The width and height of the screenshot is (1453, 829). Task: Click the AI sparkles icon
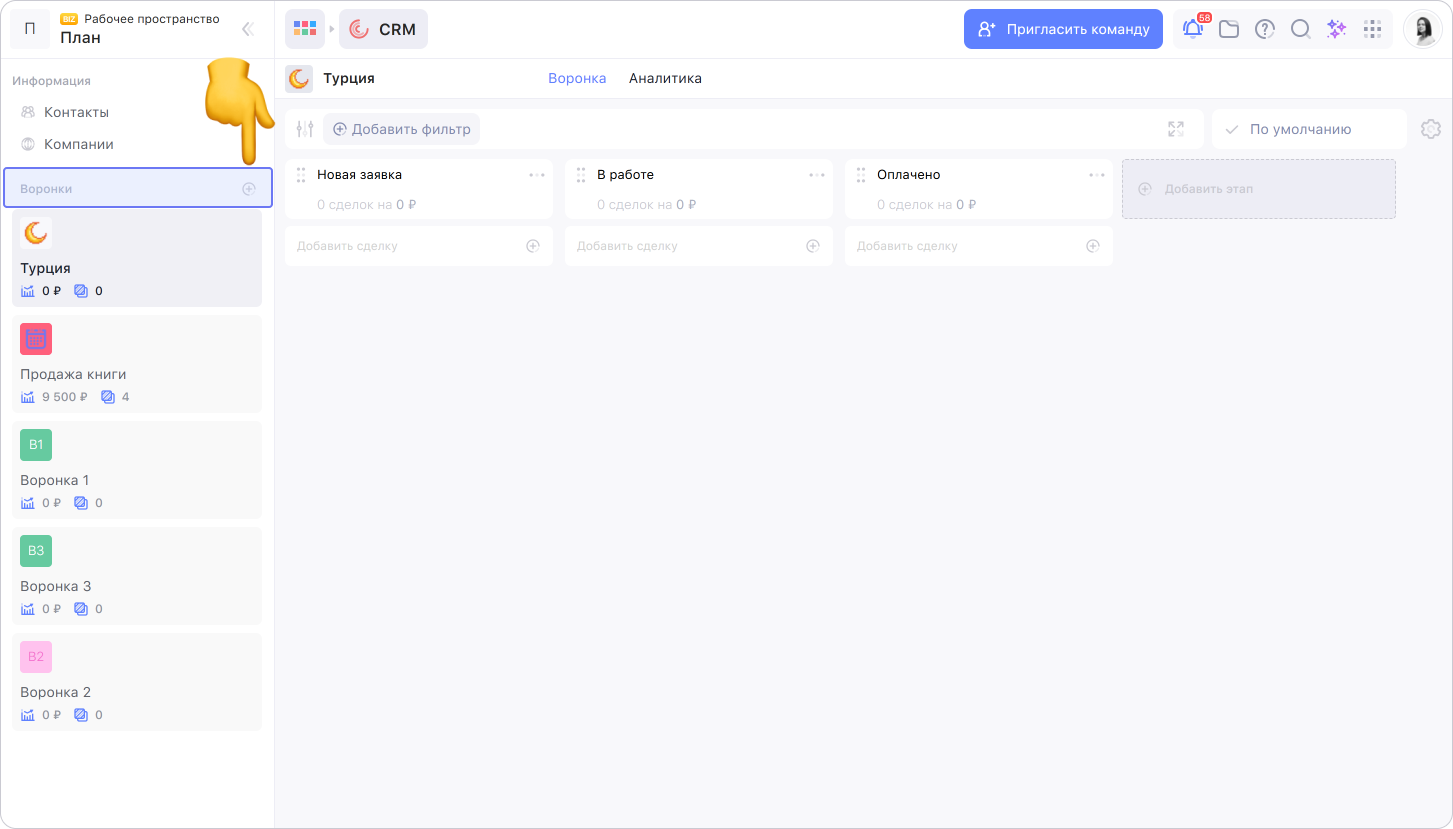pos(1336,29)
